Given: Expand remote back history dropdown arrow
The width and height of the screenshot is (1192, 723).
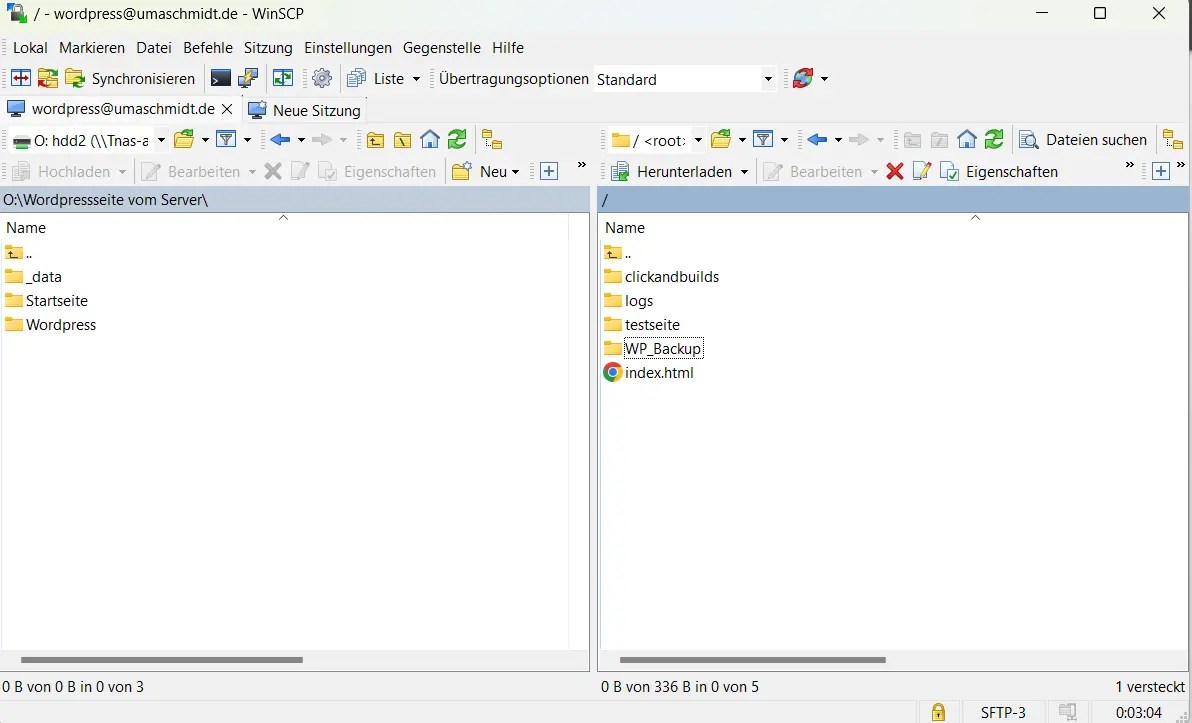Looking at the screenshot, I should (838, 140).
